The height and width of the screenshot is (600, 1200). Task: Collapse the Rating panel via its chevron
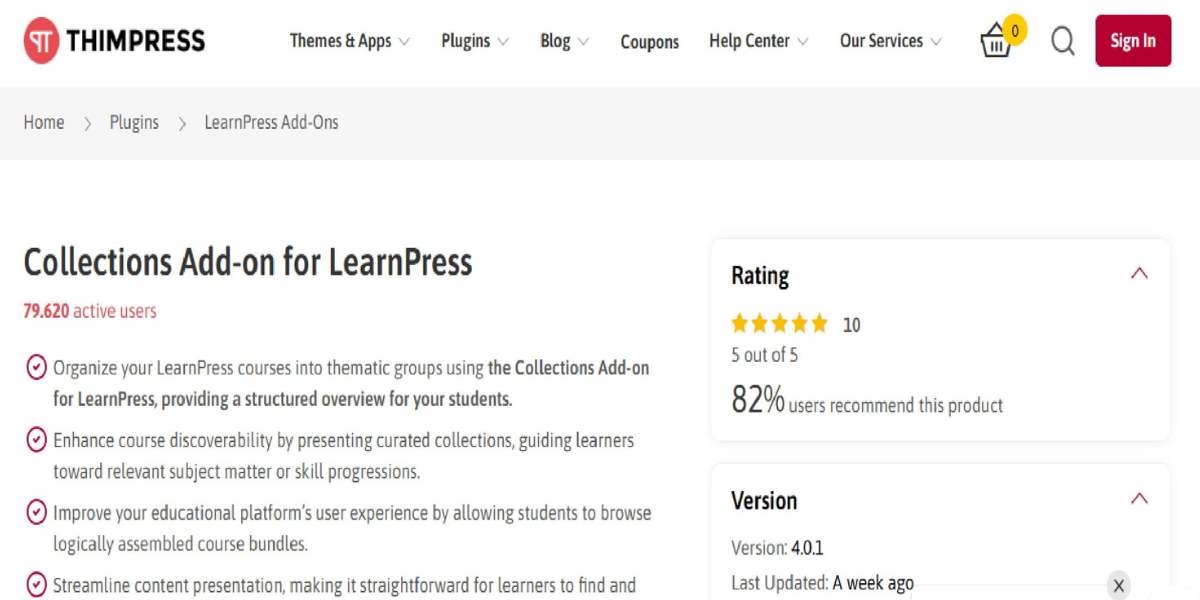[1139, 272]
